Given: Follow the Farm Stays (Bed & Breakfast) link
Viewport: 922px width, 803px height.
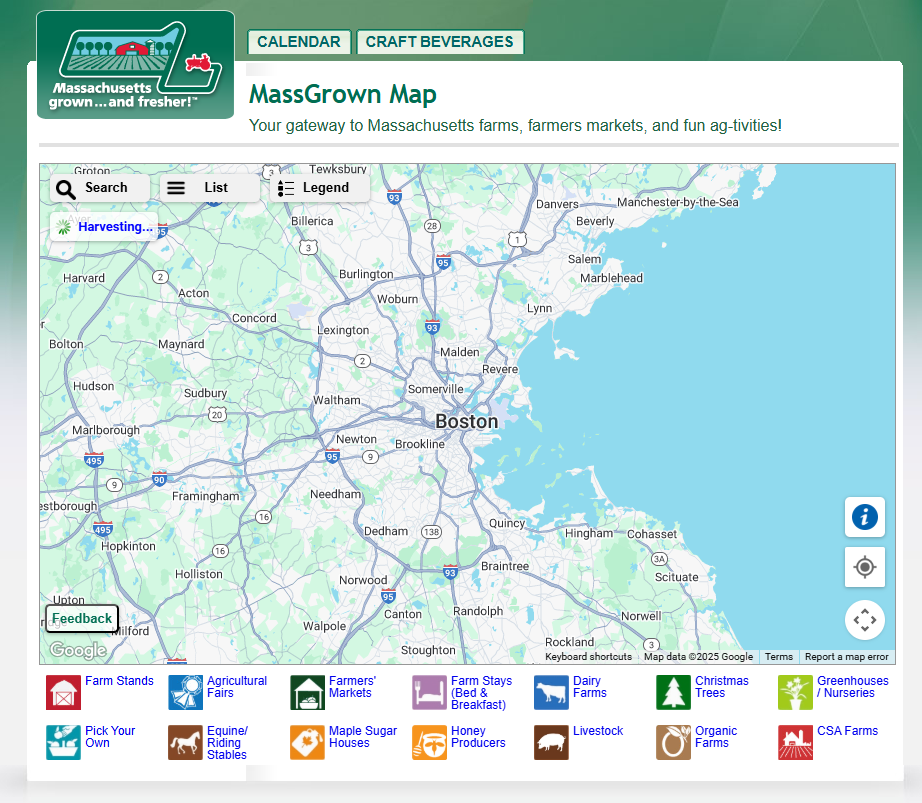Looking at the screenshot, I should 482,692.
